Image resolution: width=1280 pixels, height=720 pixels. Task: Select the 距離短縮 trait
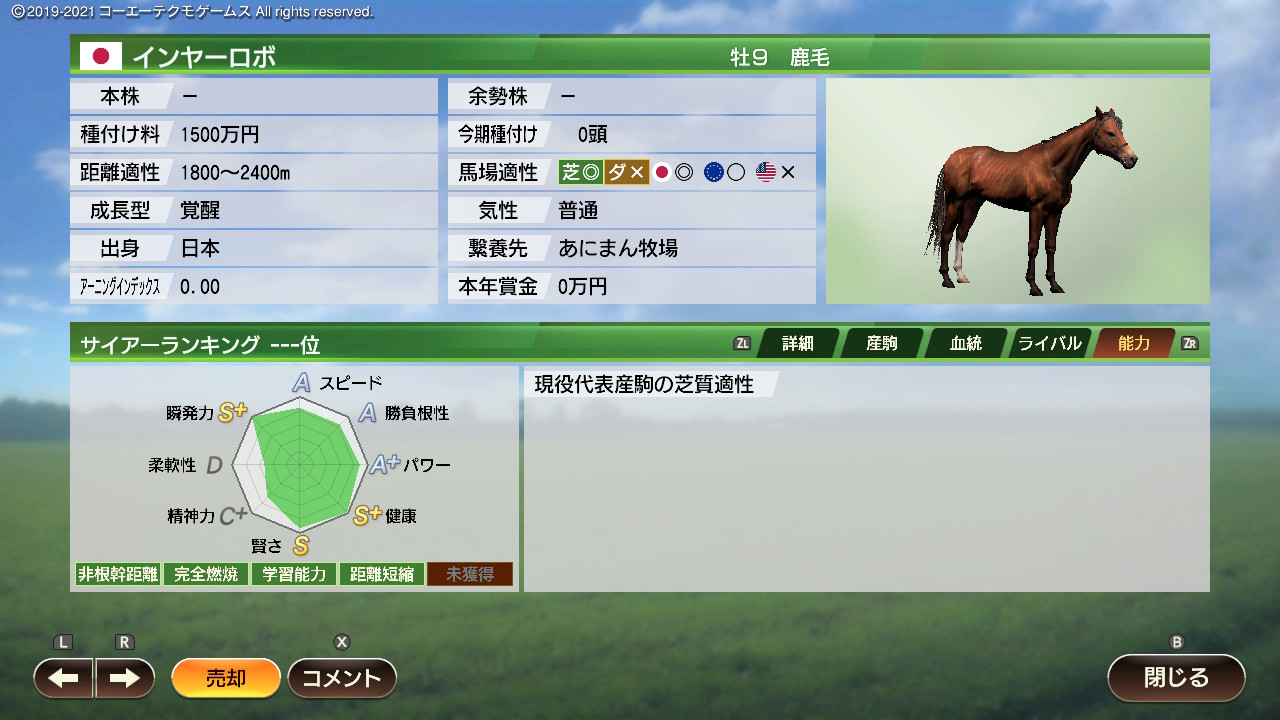[x=382, y=574]
